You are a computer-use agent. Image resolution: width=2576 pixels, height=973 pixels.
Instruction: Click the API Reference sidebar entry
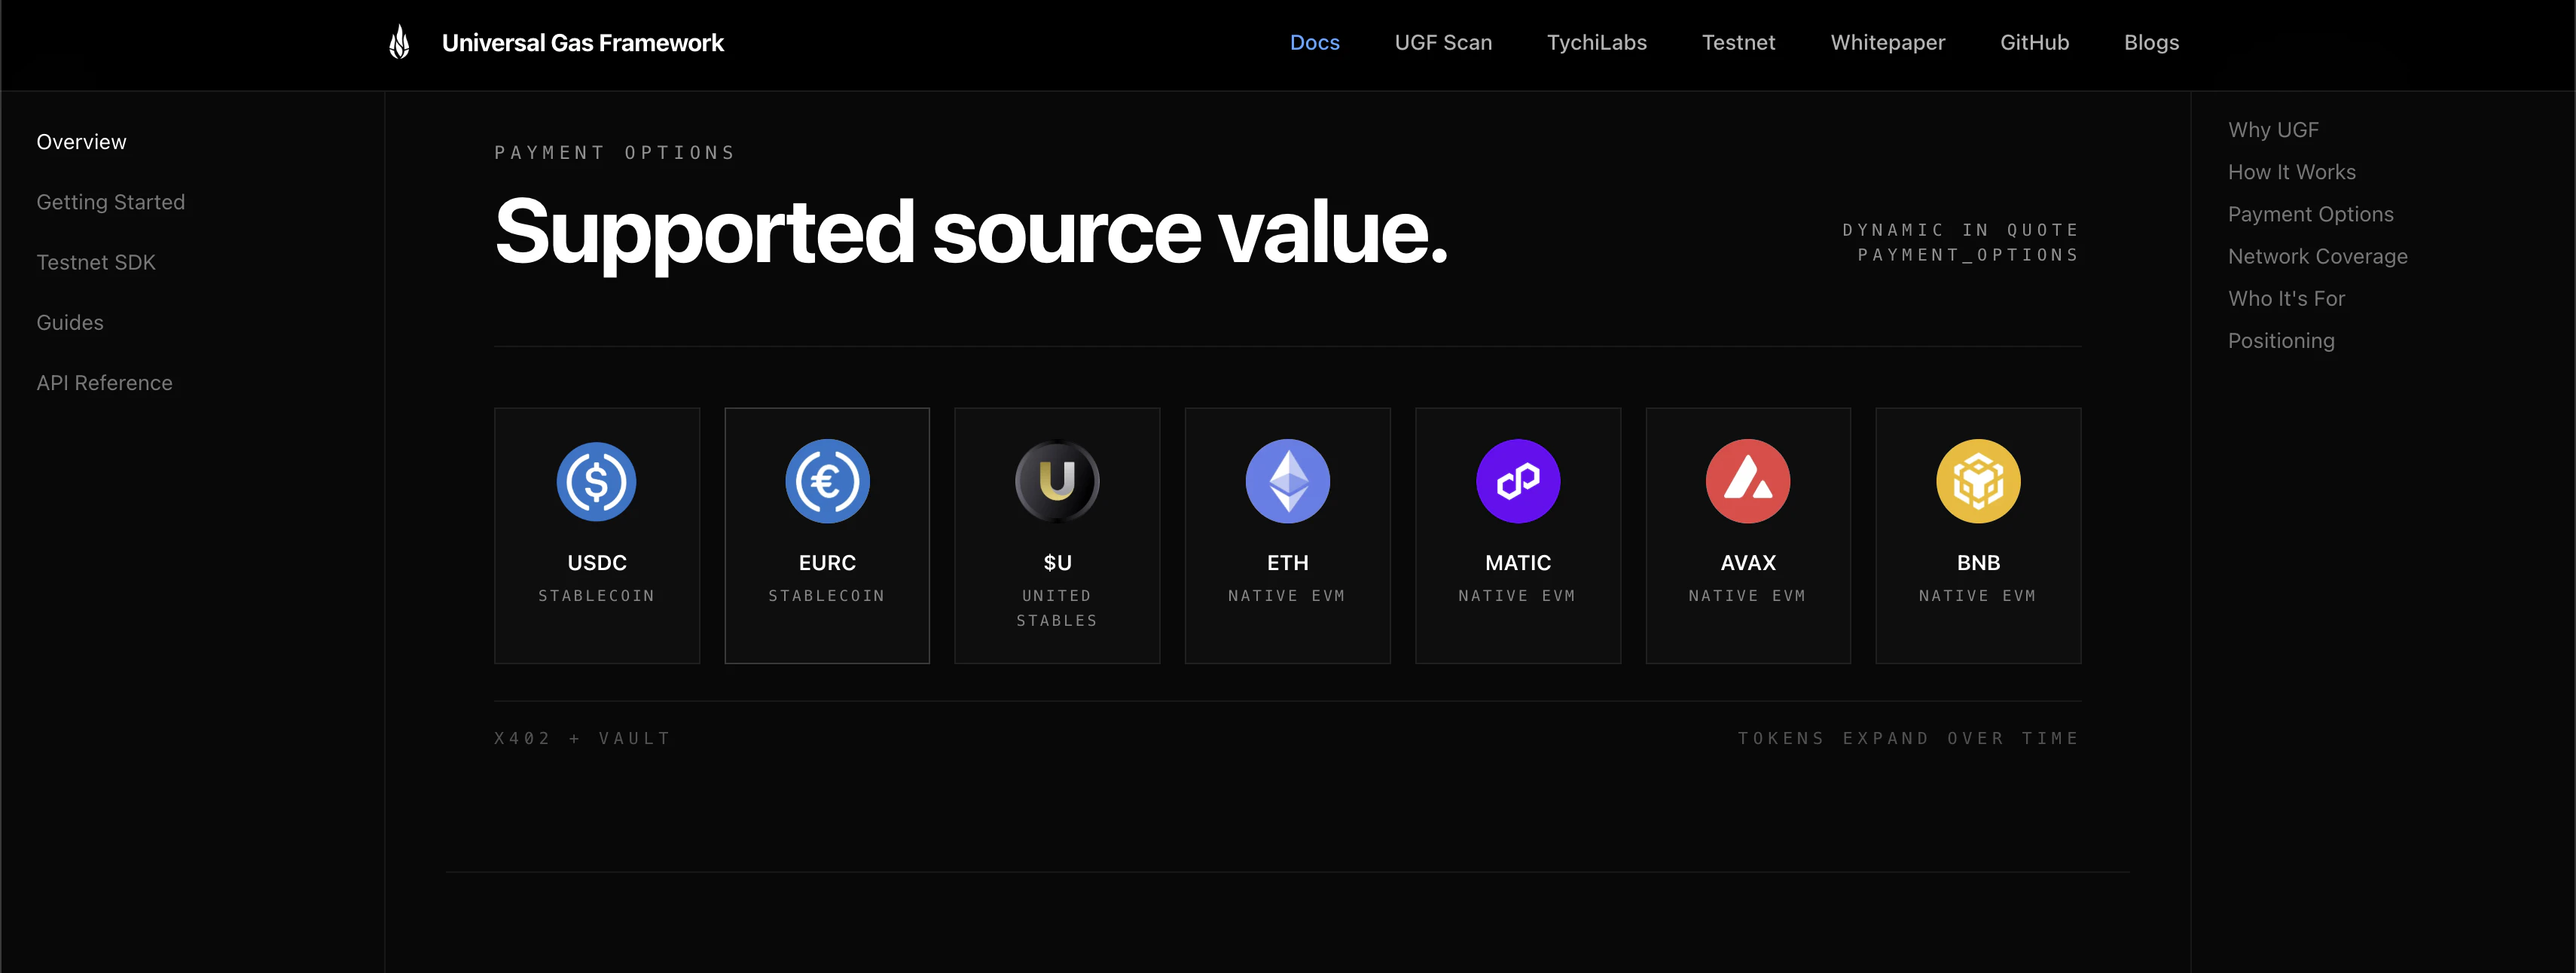click(x=104, y=382)
